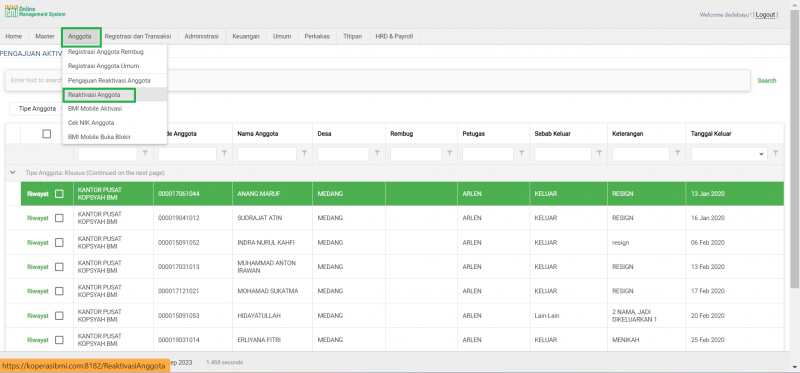Image resolution: width=800 pixels, height=373 pixels.
Task: Open filter icon for Kode Anggota column
Action: pos(225,154)
